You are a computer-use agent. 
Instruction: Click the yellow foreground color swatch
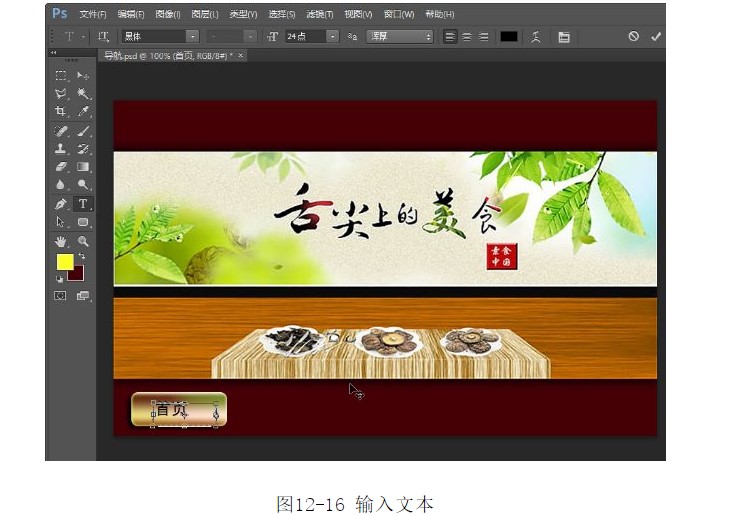click(65, 262)
